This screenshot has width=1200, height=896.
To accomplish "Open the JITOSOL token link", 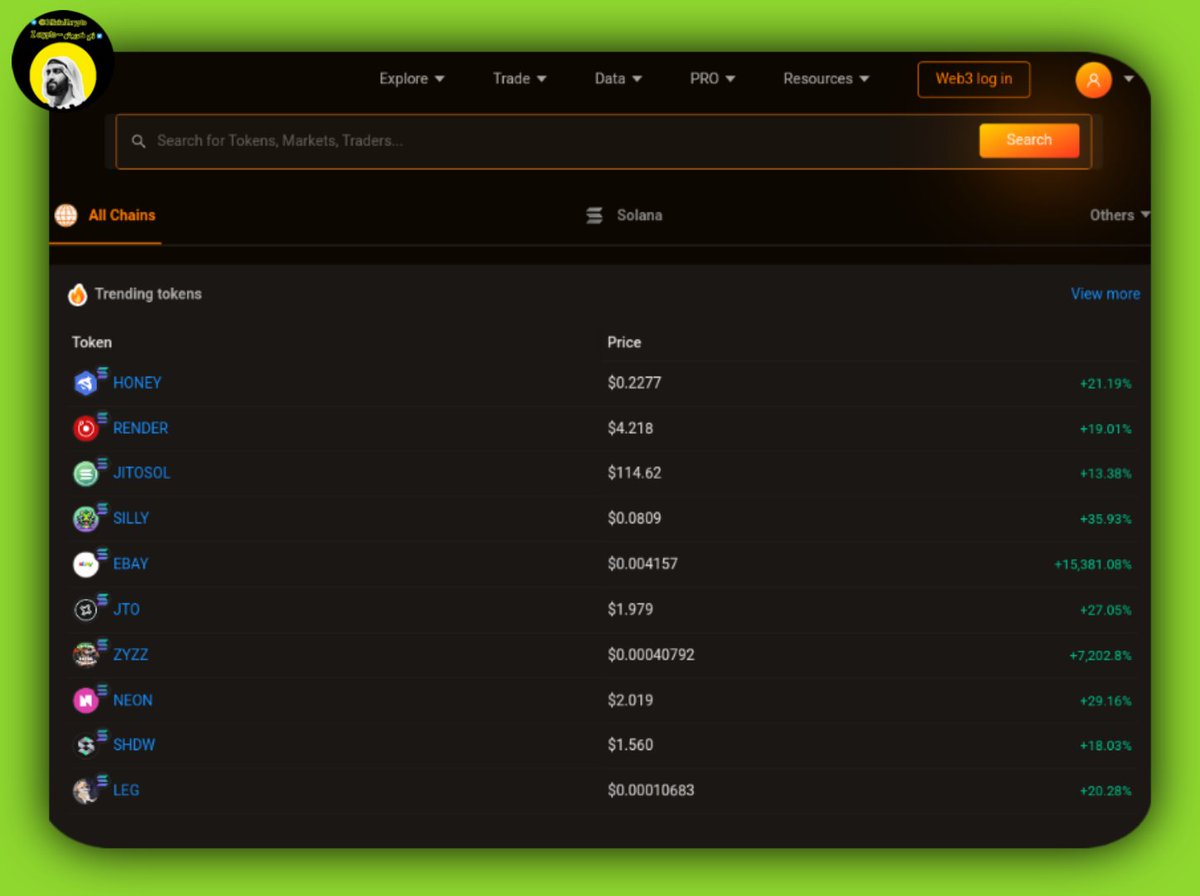I will point(142,473).
